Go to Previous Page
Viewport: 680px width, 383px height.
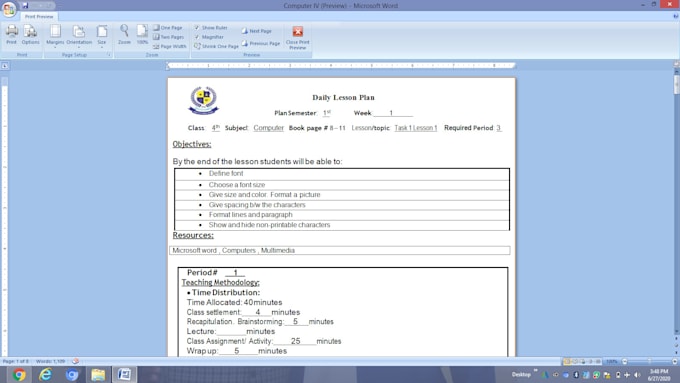point(261,43)
